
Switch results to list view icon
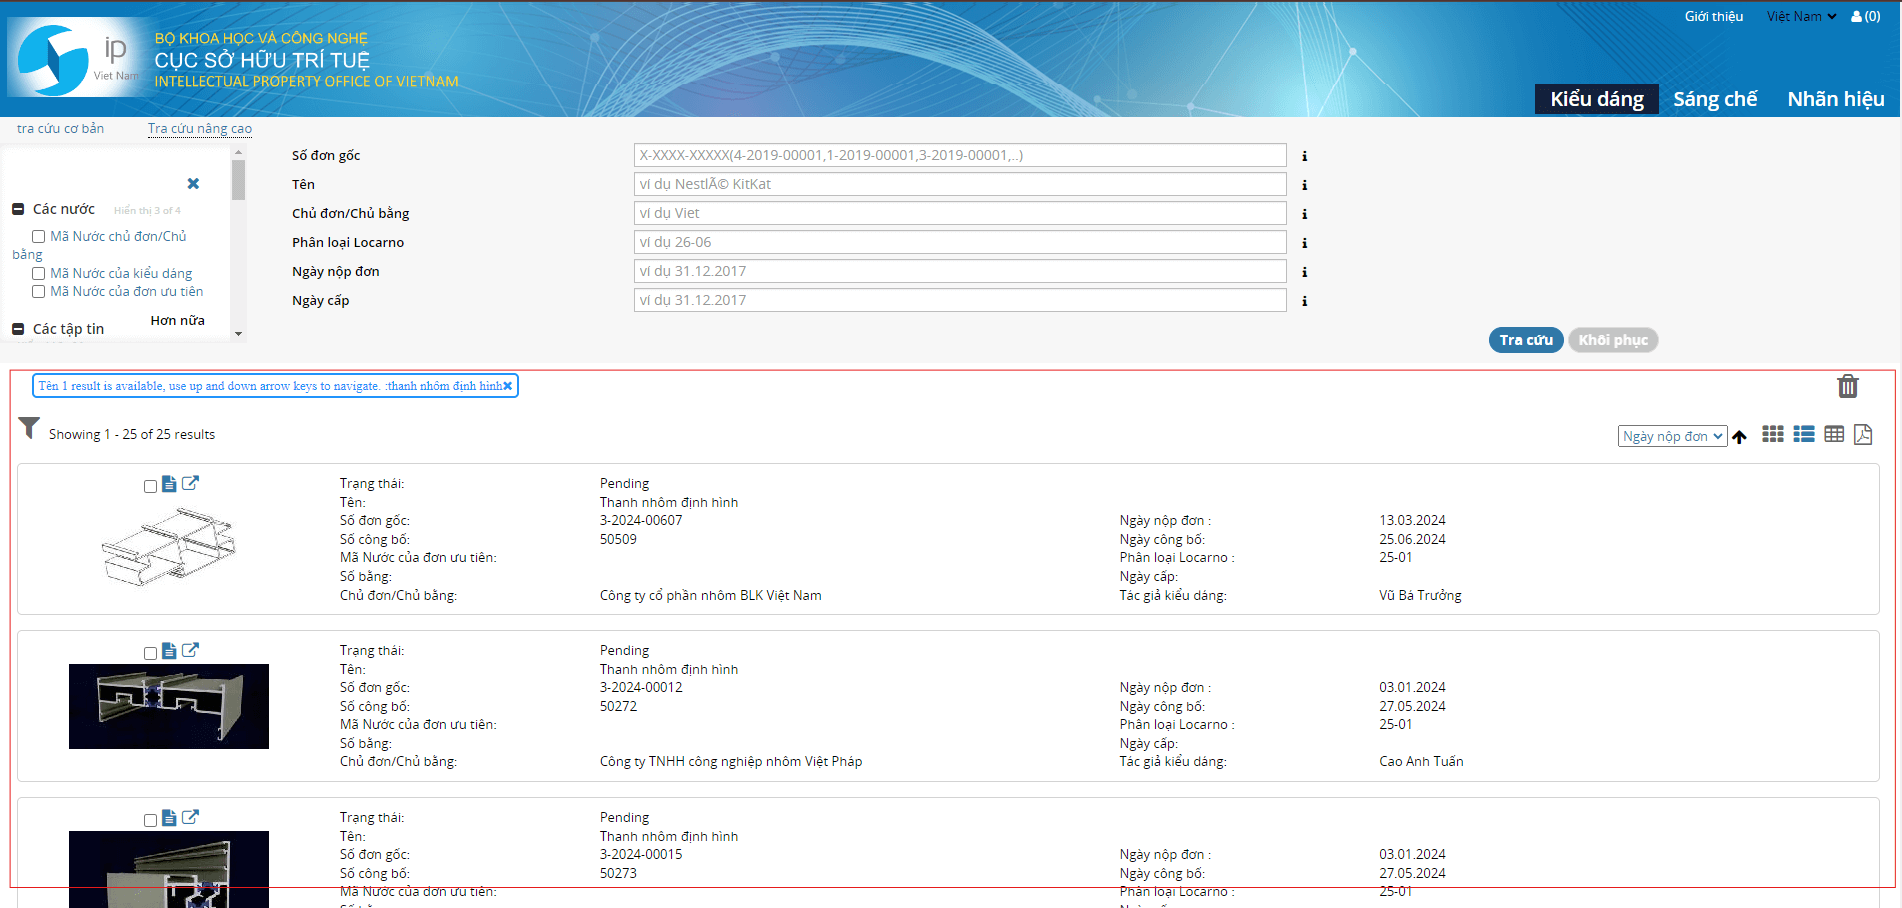click(x=1803, y=434)
